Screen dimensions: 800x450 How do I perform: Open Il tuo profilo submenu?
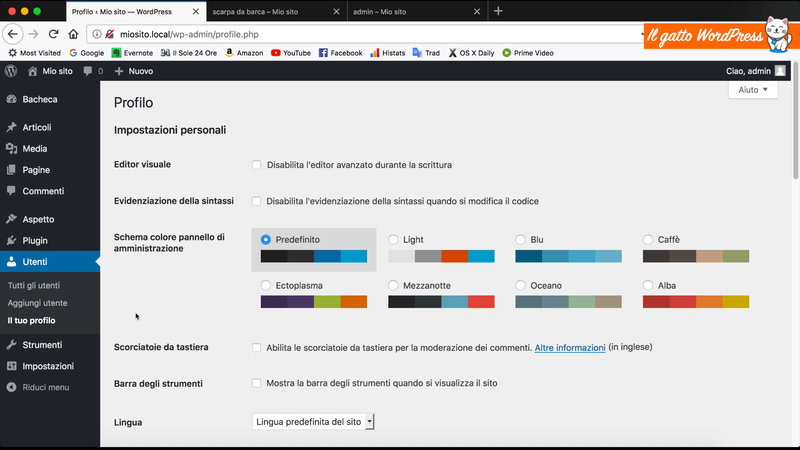coord(31,320)
